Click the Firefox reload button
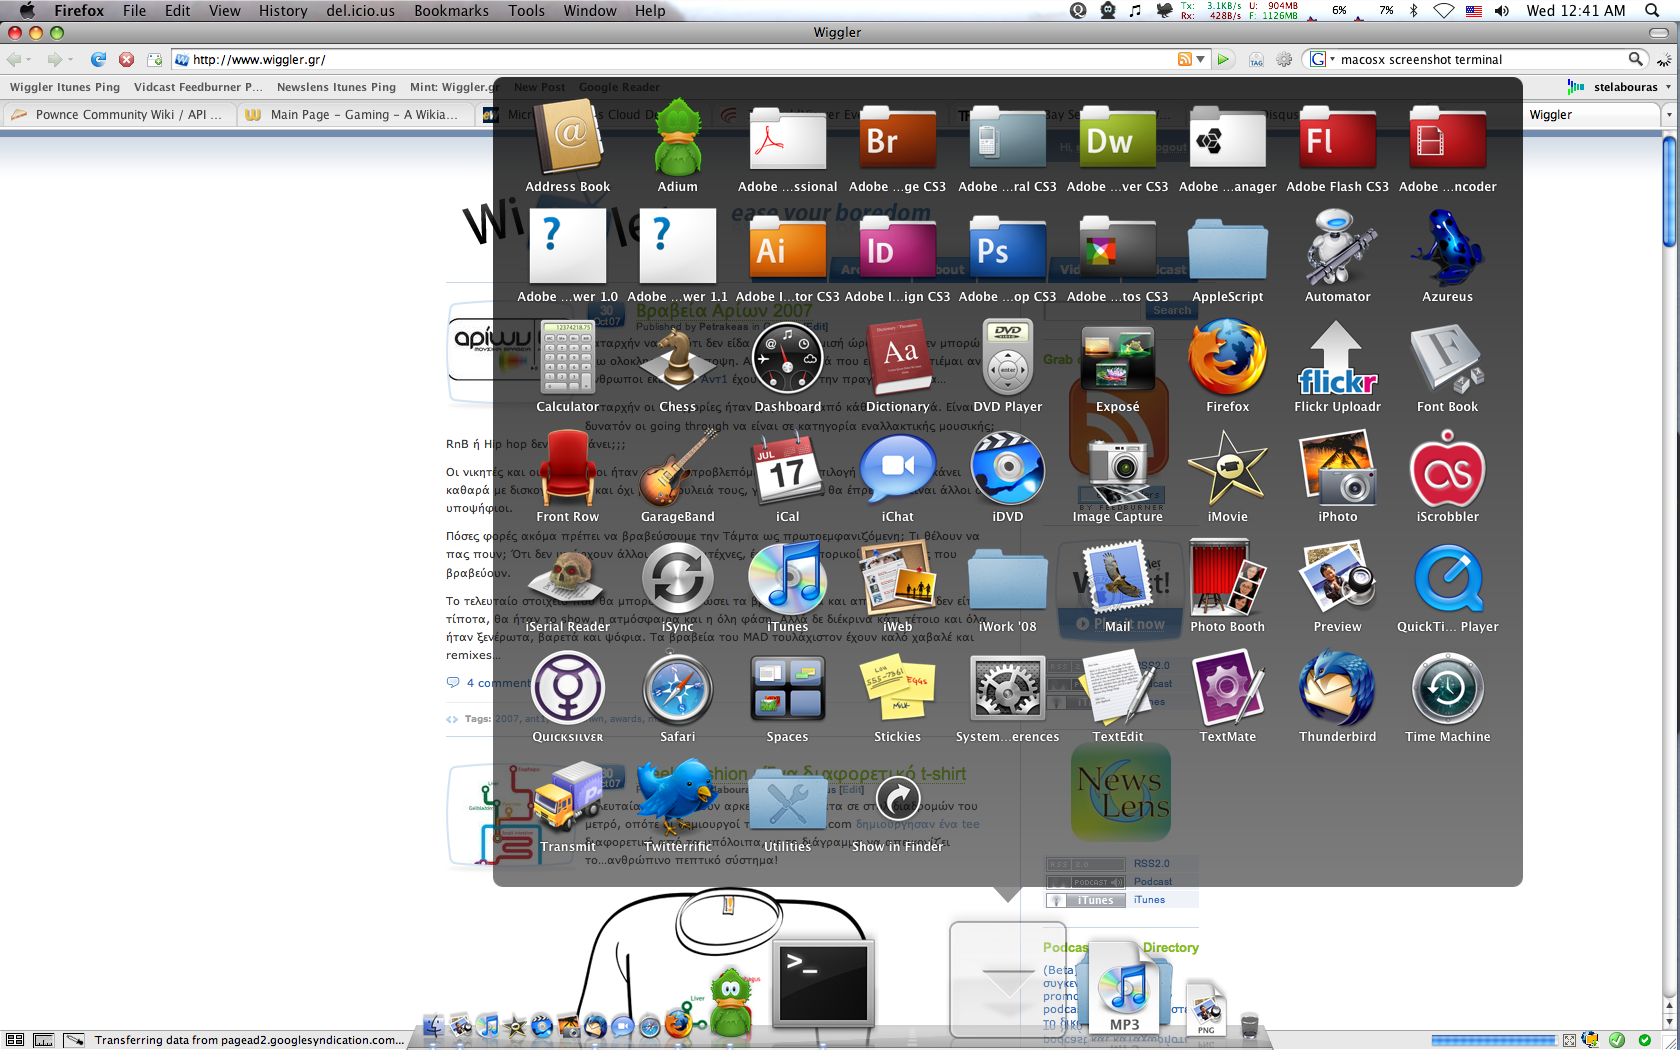The width and height of the screenshot is (1680, 1050). point(98,60)
